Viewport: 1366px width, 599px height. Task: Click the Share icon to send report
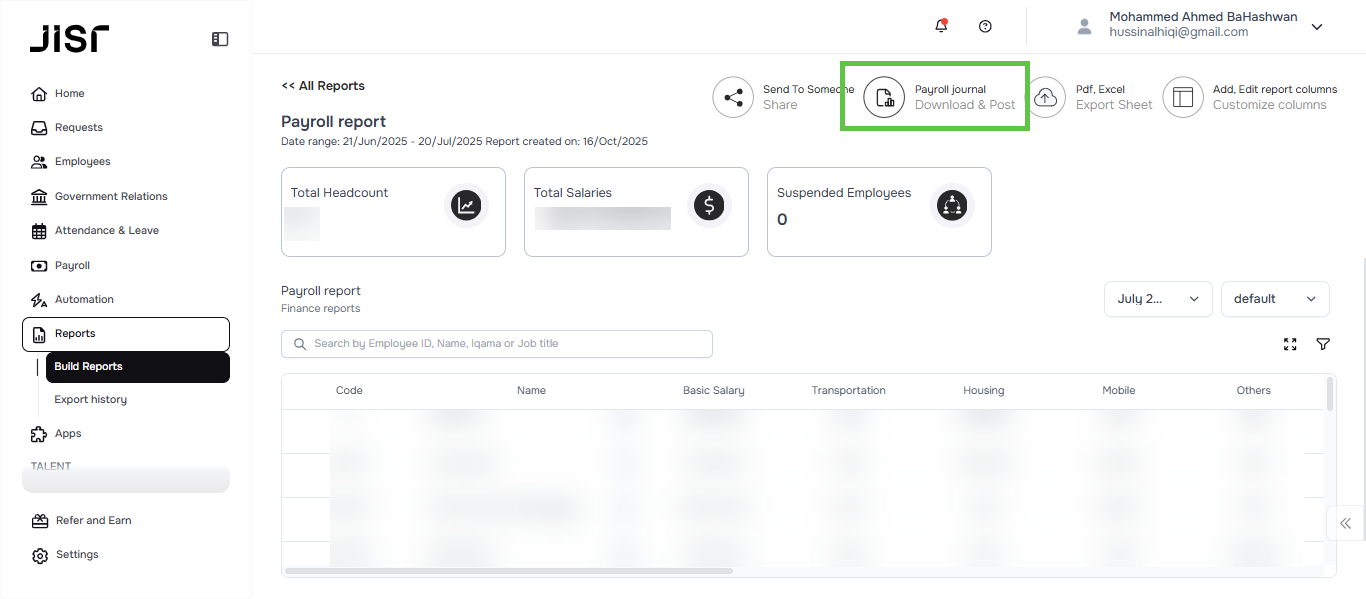tap(733, 98)
